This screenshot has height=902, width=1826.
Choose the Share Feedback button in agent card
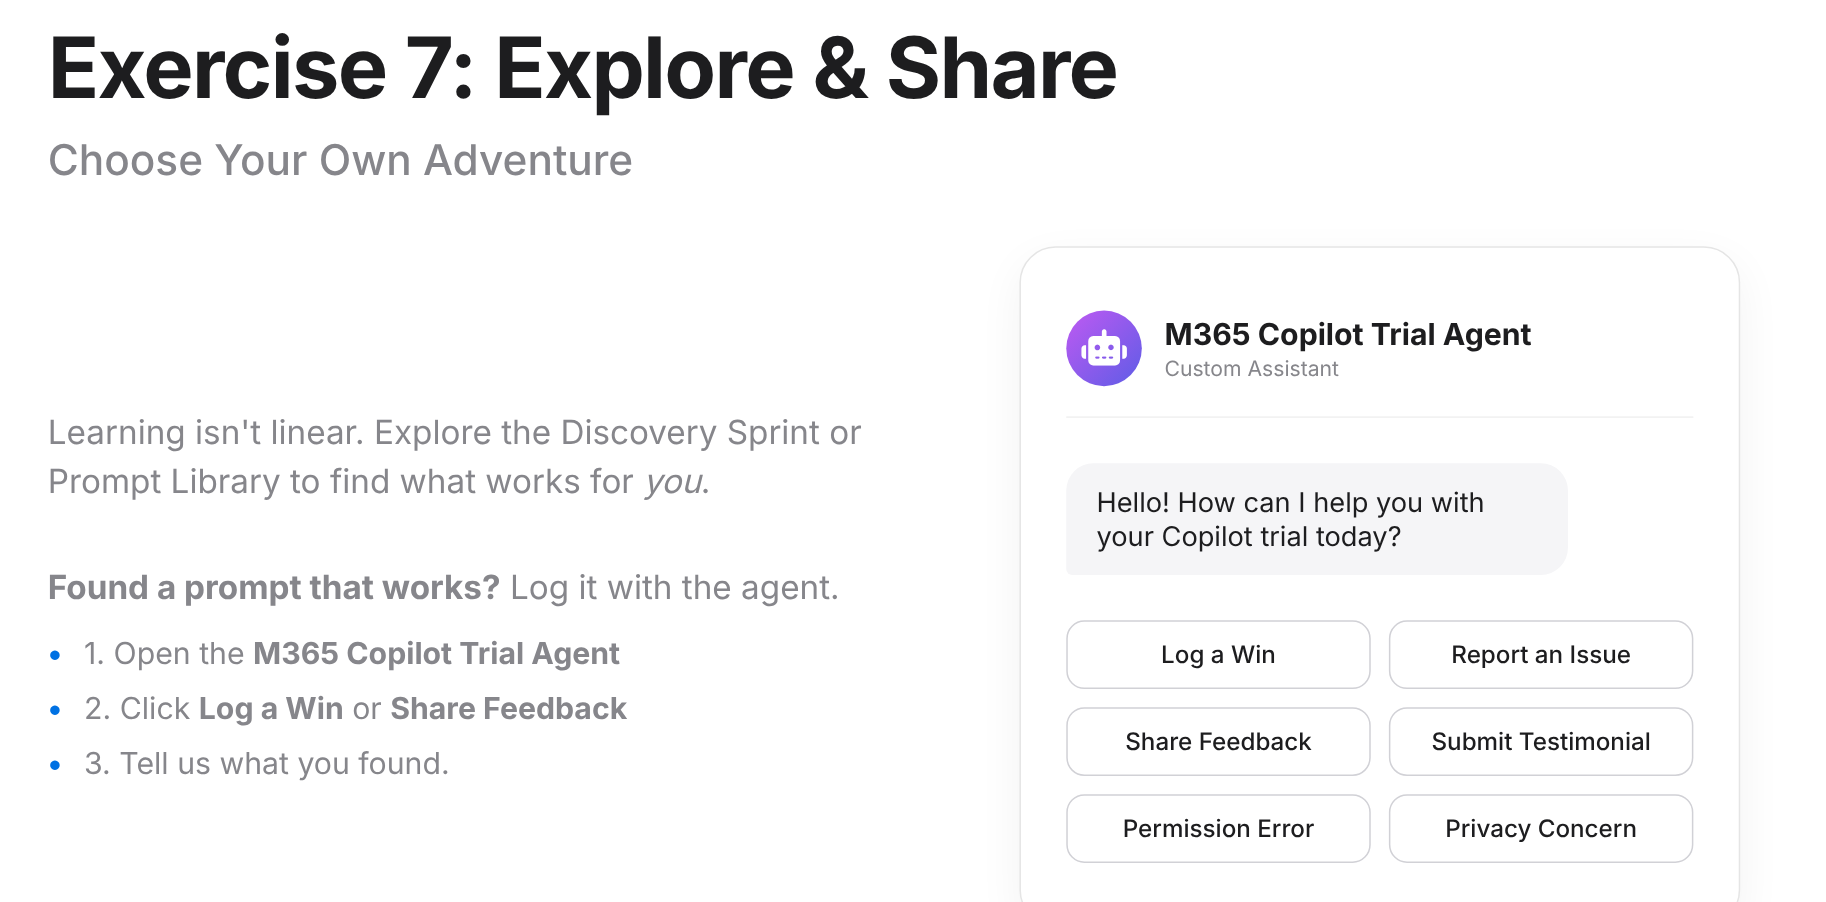(x=1217, y=742)
